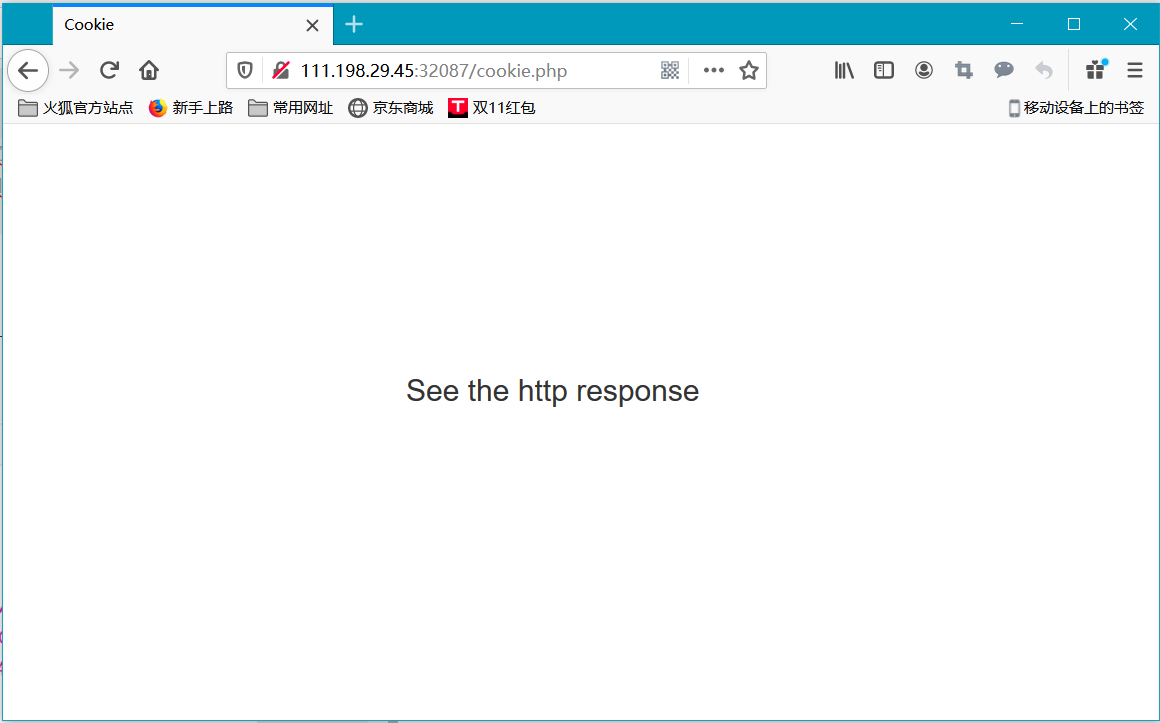Maximize the Firefox window

[x=1074, y=24]
